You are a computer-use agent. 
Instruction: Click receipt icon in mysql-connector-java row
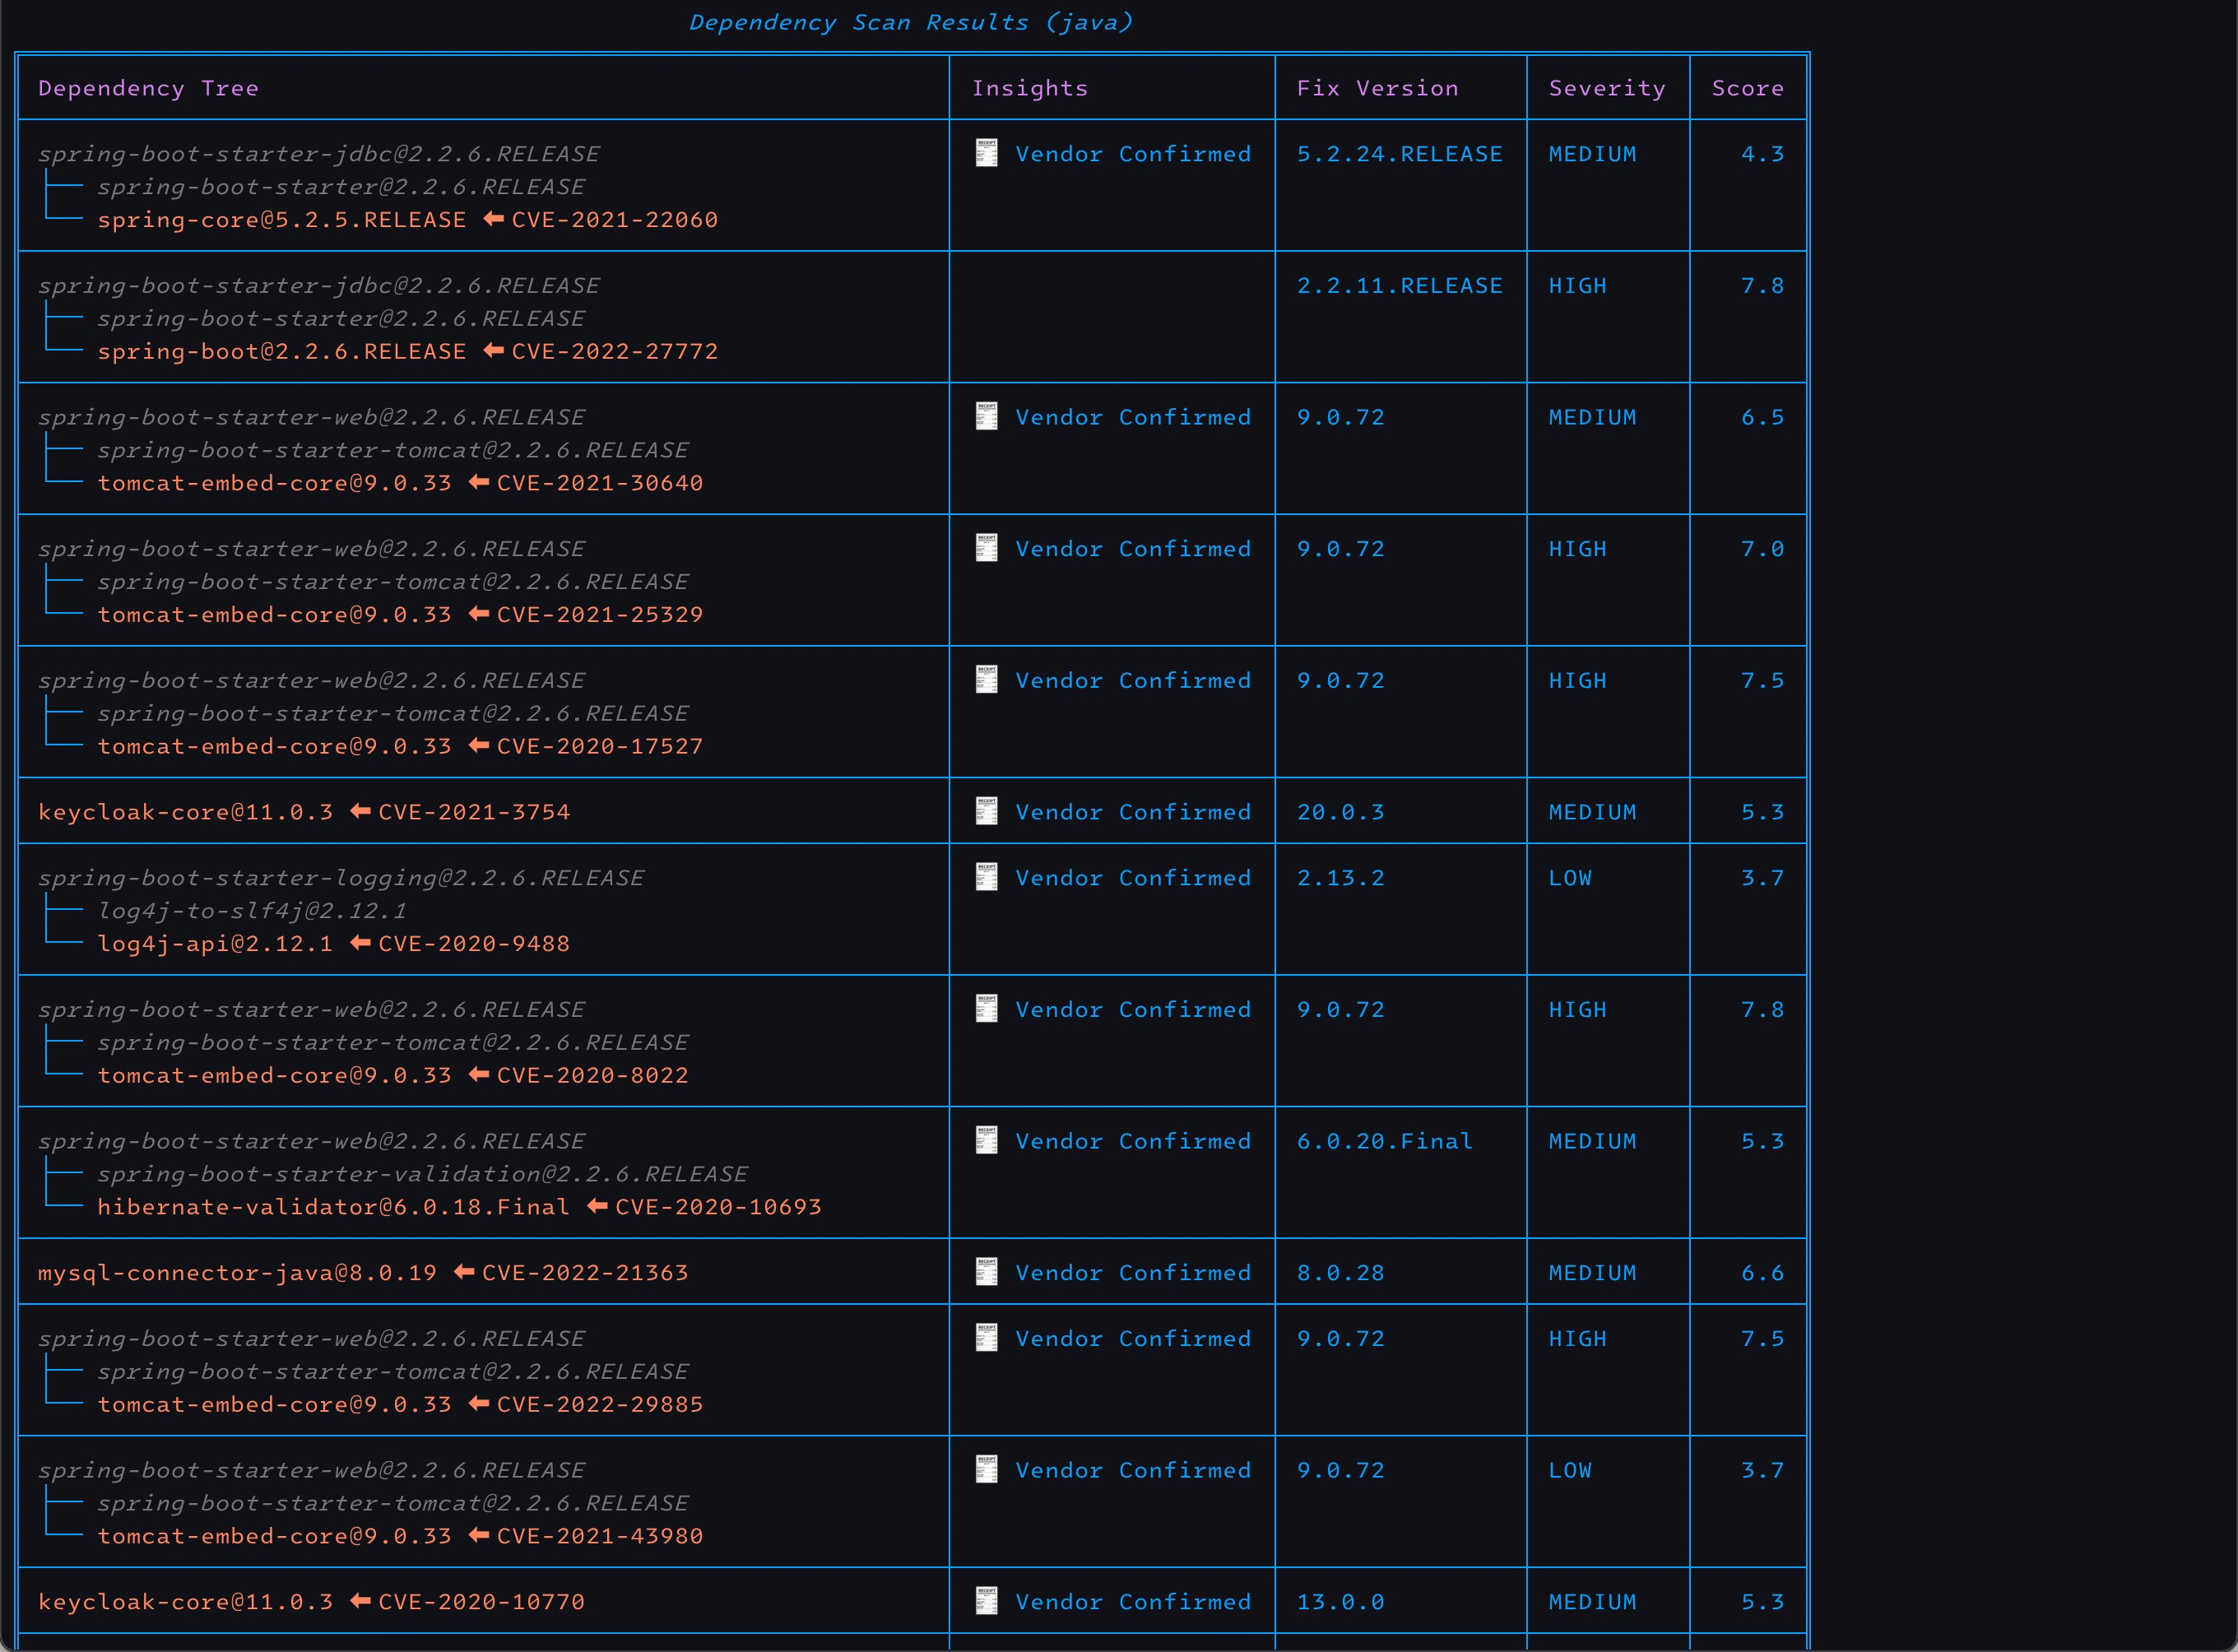(x=986, y=1272)
